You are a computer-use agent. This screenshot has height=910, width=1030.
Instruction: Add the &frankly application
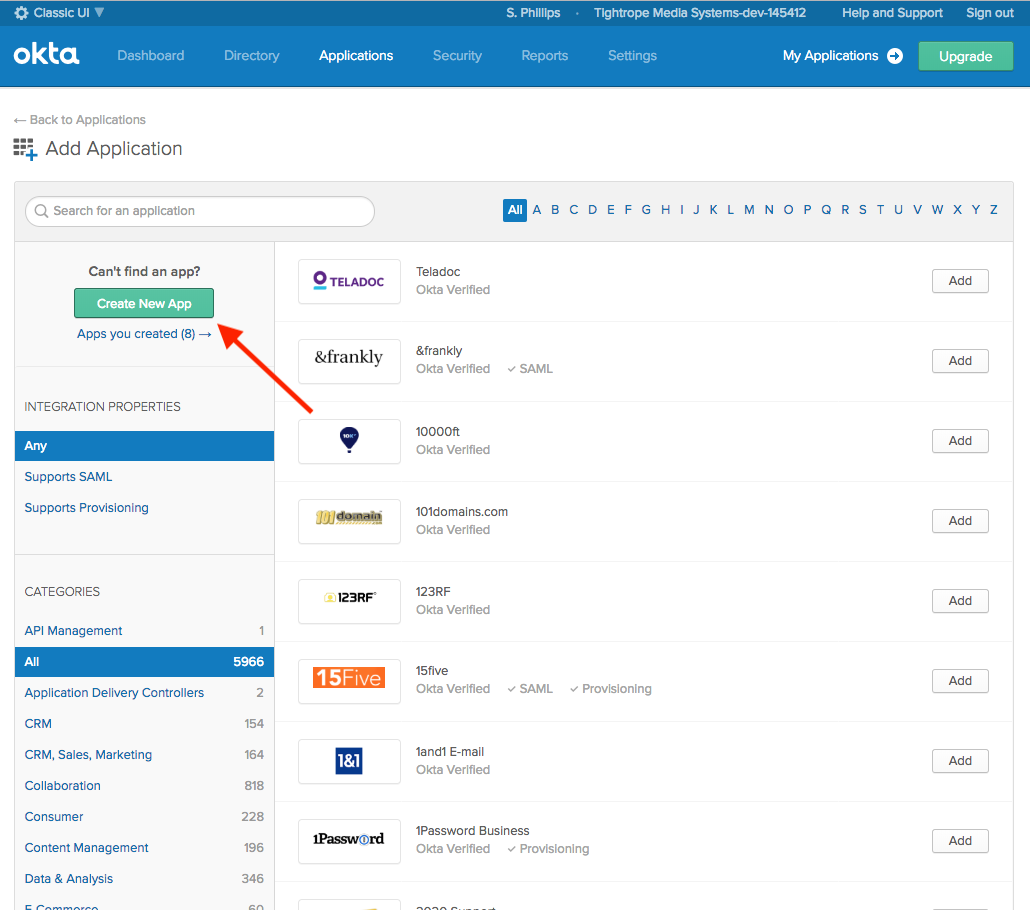[x=960, y=361]
